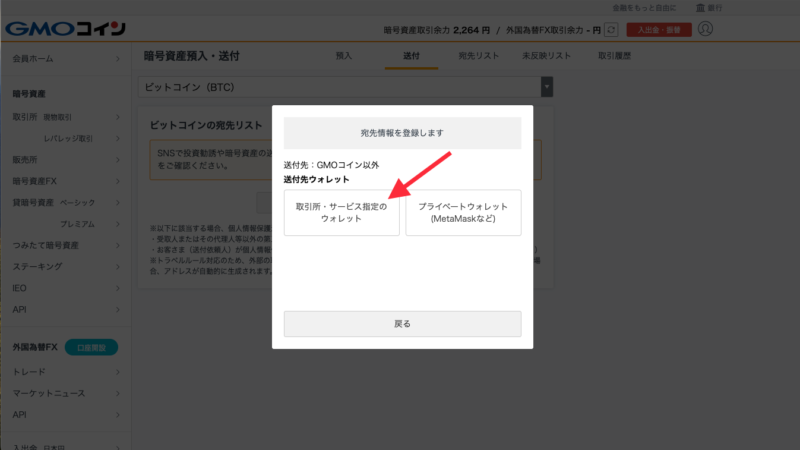
Task: Click the 銀行 bank icon link
Action: (709, 8)
